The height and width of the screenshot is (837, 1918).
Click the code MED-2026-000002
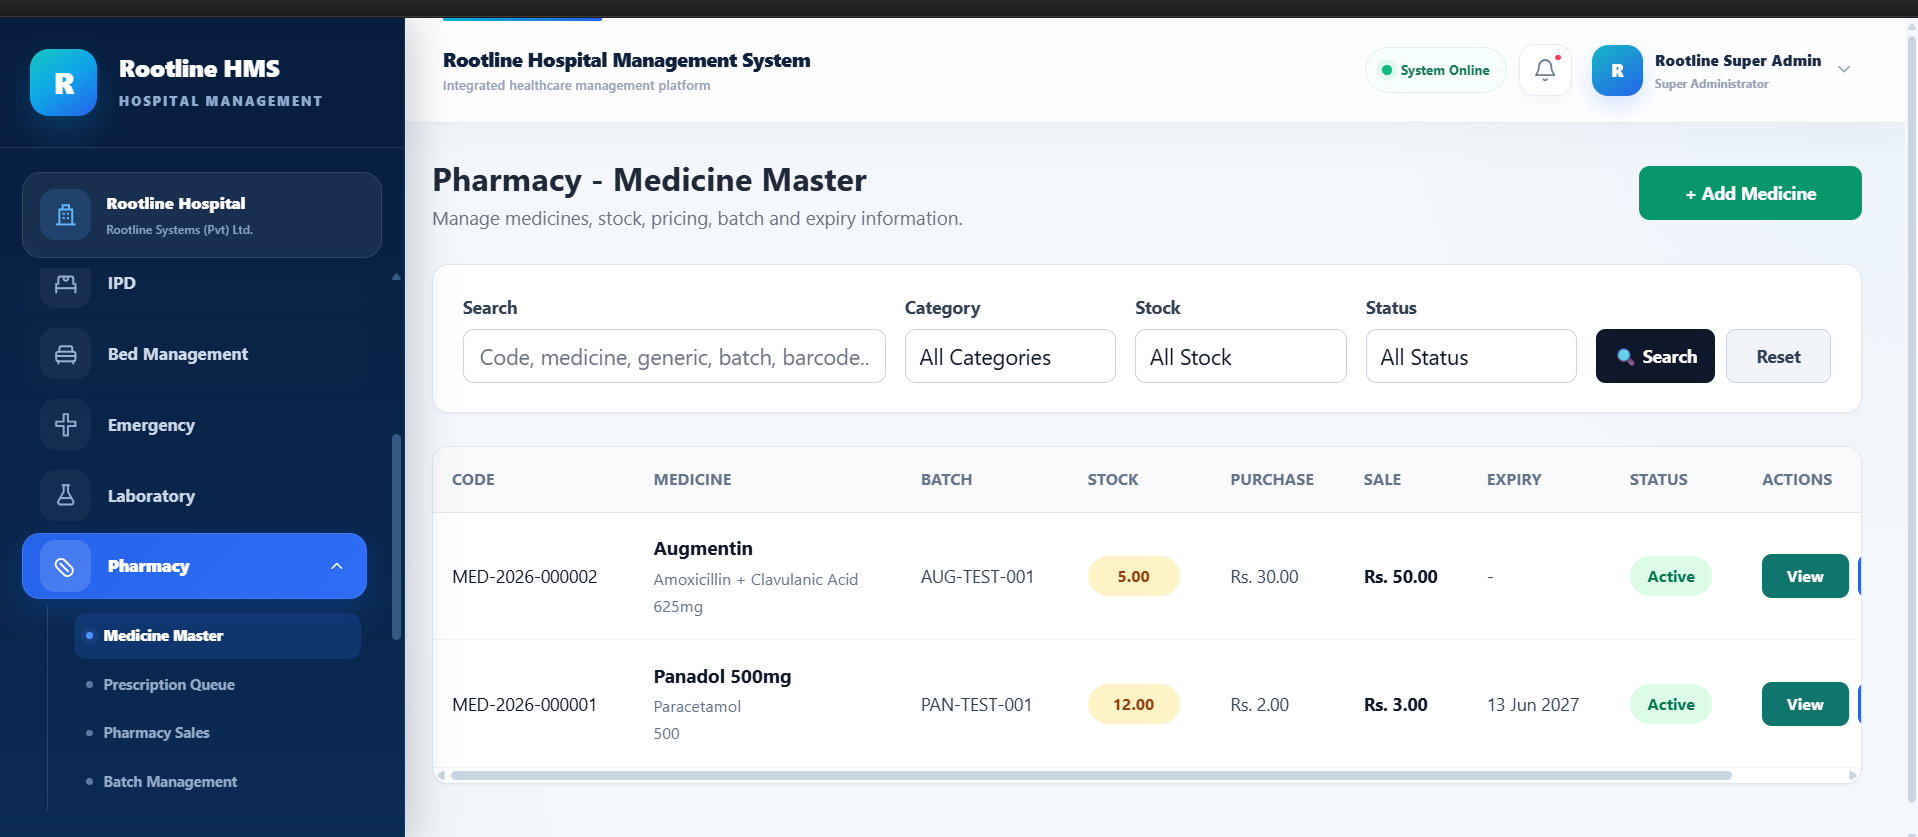pyautogui.click(x=524, y=577)
